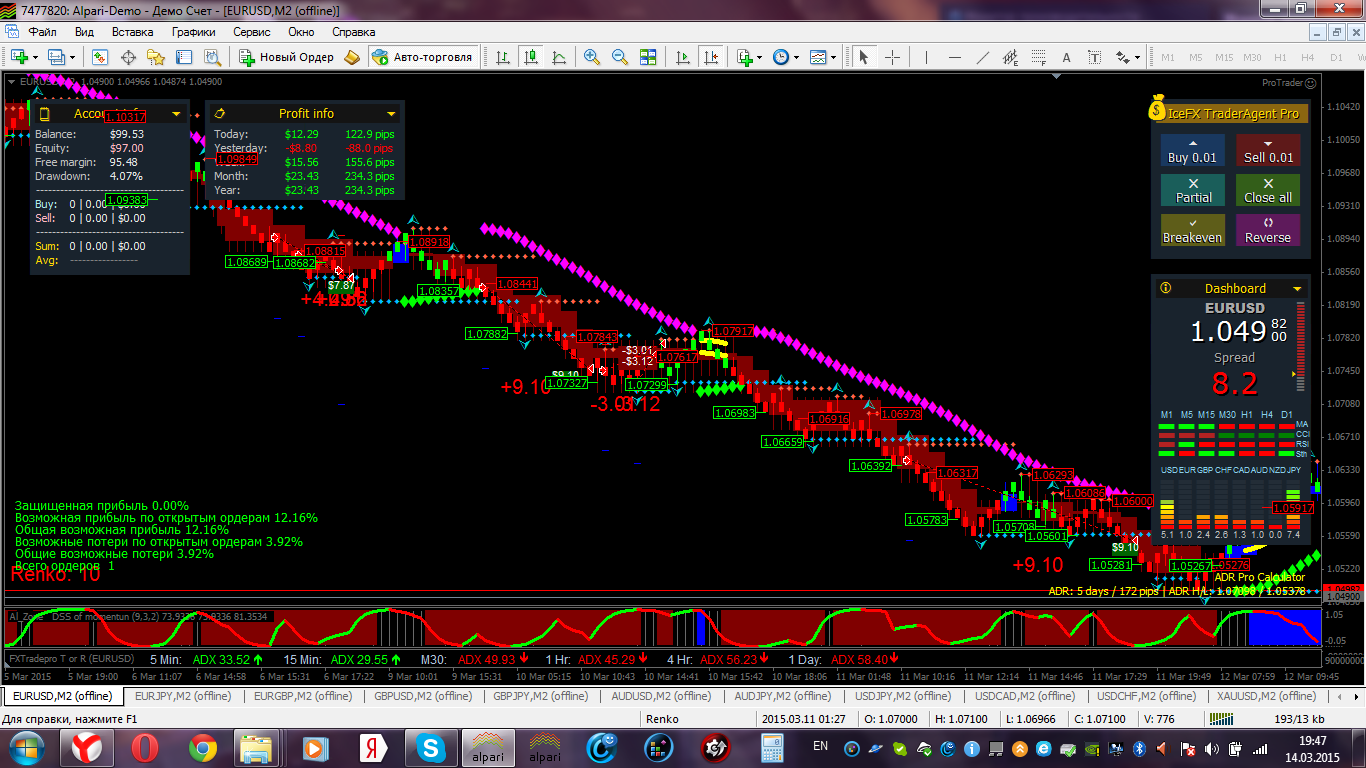Open the Indicators list toolbar icon
Viewport: 1366px width, 768px height.
click(x=744, y=57)
